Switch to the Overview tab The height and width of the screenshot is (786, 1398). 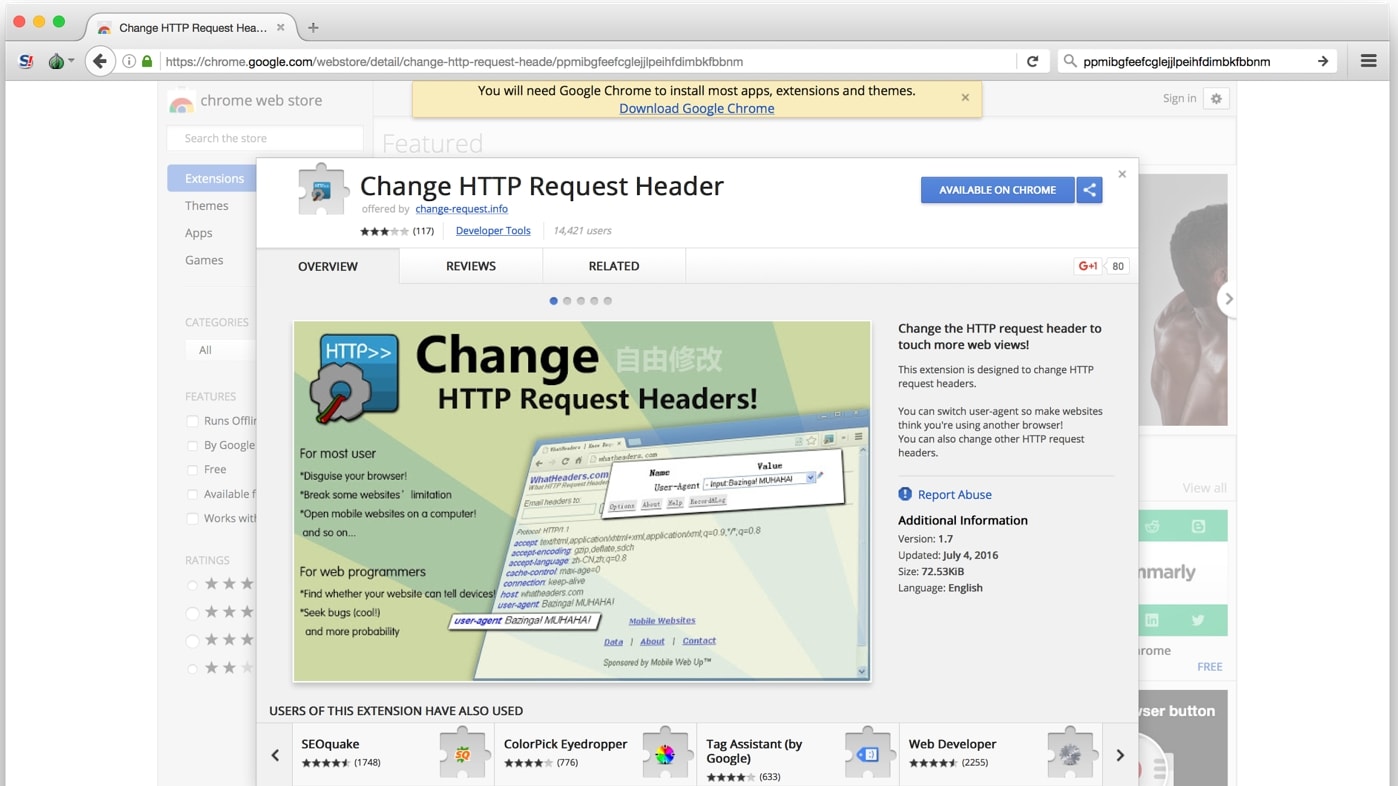[x=328, y=266]
